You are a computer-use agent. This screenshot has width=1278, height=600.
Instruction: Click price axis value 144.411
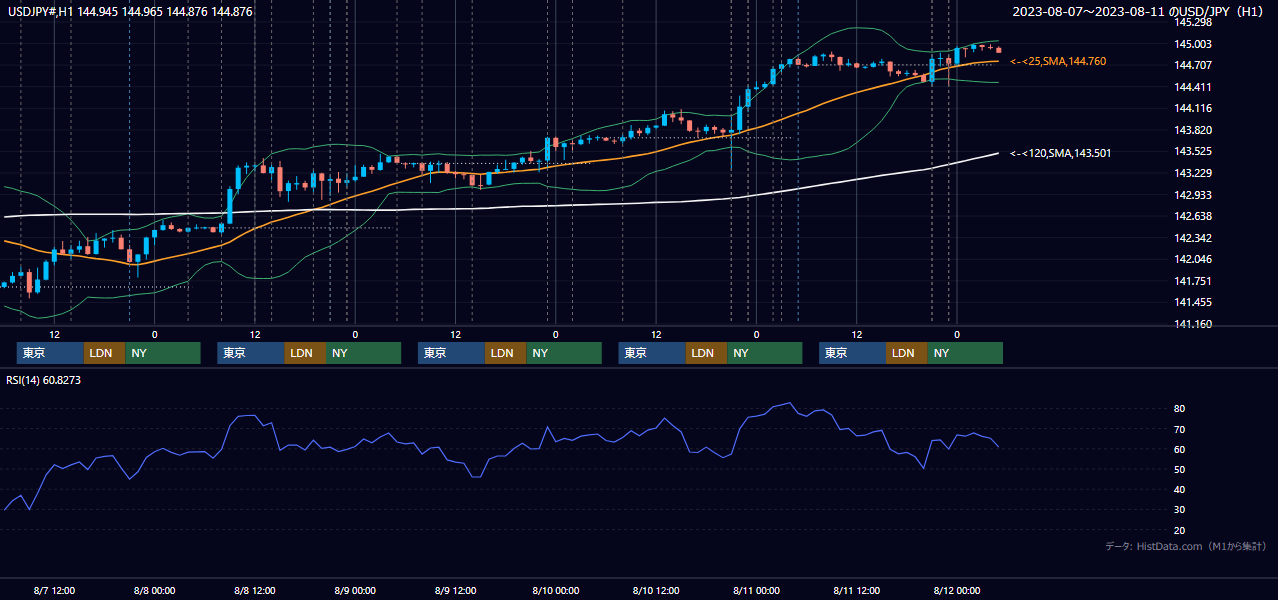pos(1193,87)
